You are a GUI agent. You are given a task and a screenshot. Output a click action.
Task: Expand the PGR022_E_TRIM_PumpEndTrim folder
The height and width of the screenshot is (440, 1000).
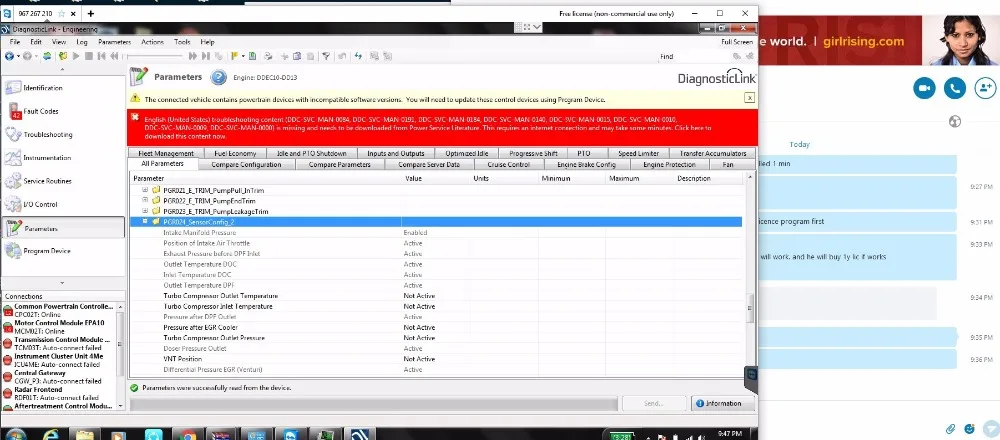point(145,200)
